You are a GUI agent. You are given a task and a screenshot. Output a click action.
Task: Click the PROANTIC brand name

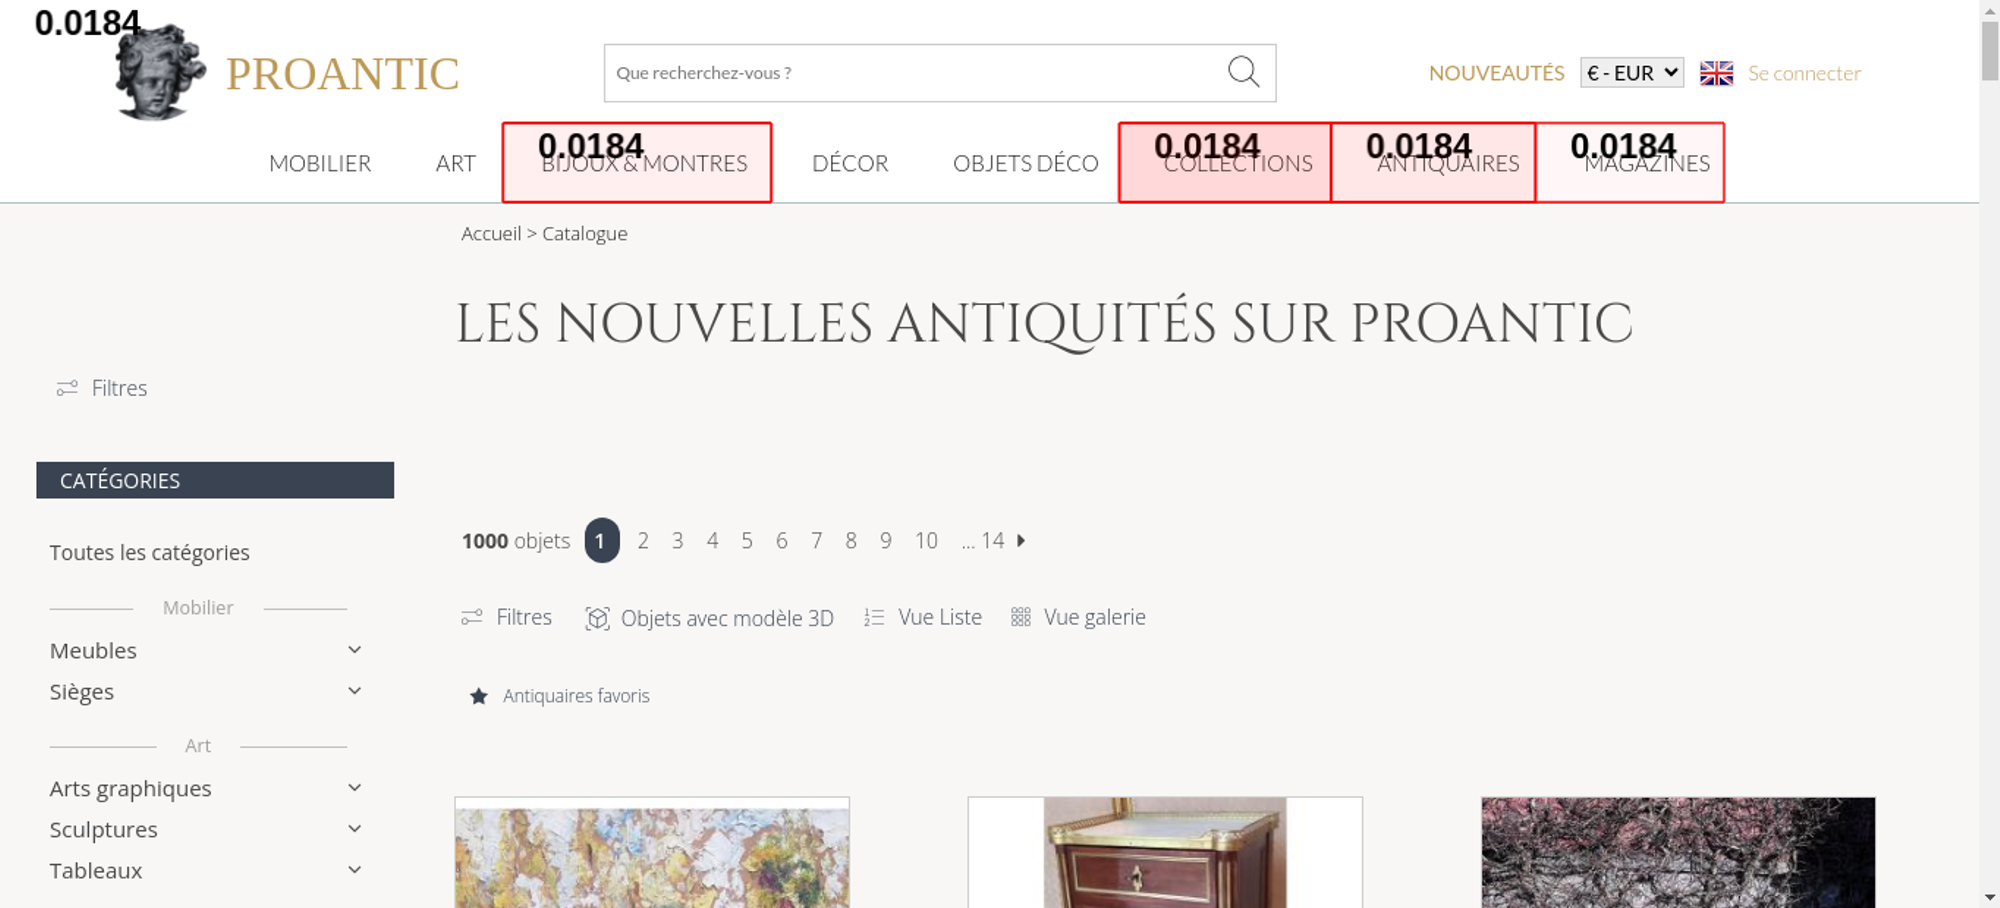tap(342, 74)
